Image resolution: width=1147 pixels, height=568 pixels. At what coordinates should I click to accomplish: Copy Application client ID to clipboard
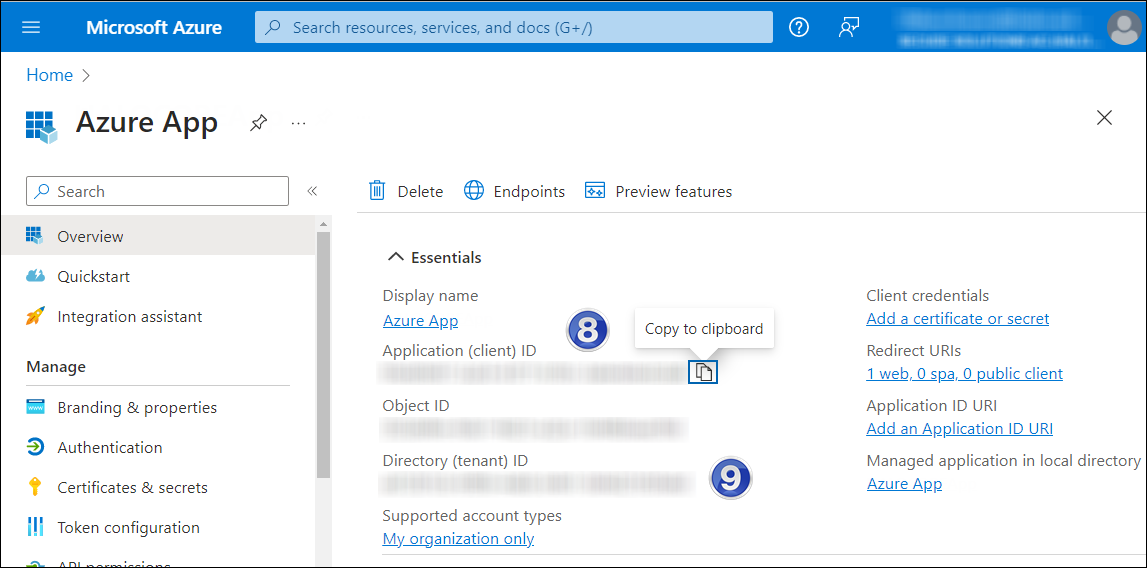pos(704,373)
